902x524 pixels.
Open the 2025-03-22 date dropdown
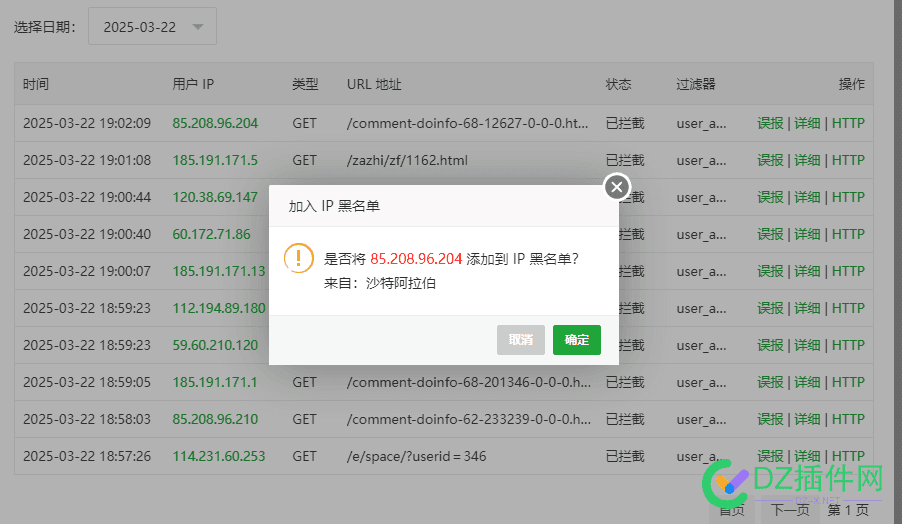pos(152,26)
